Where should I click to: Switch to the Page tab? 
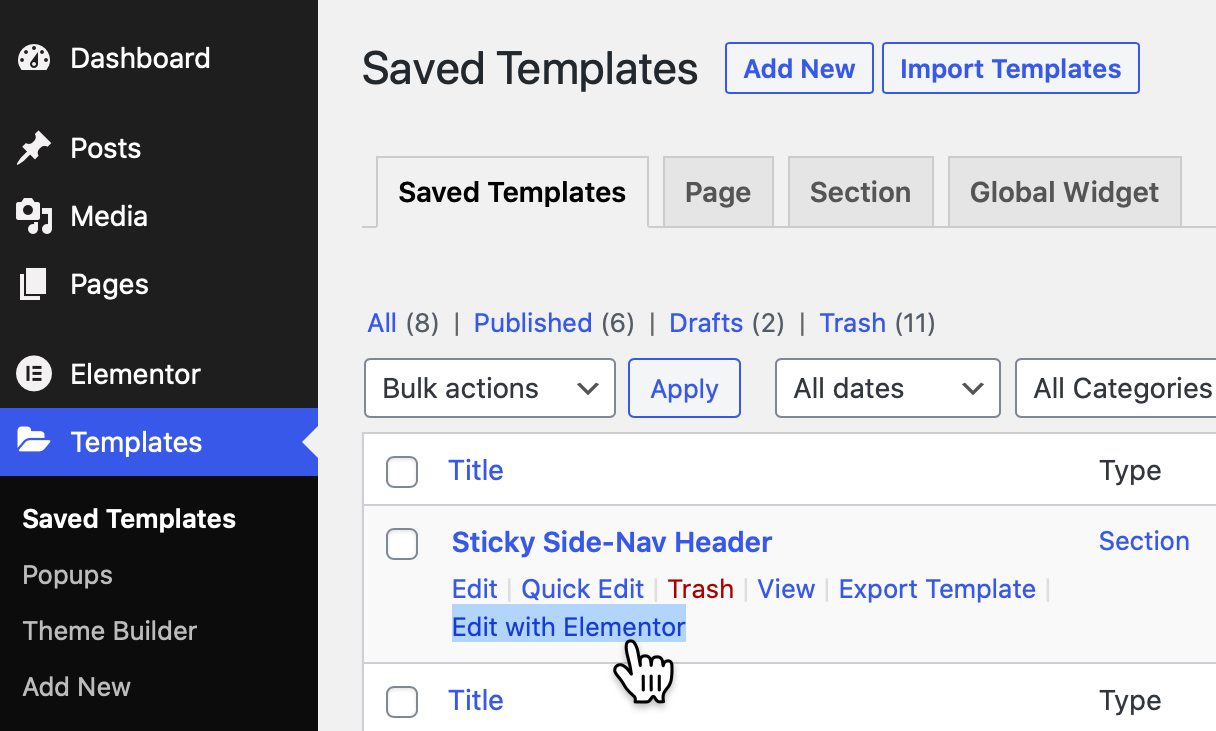[717, 192]
